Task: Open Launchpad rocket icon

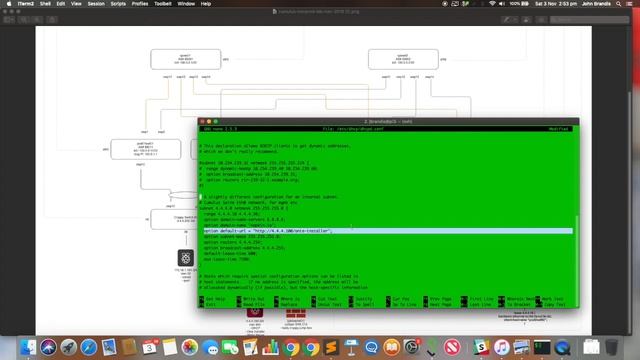Action: [69, 347]
